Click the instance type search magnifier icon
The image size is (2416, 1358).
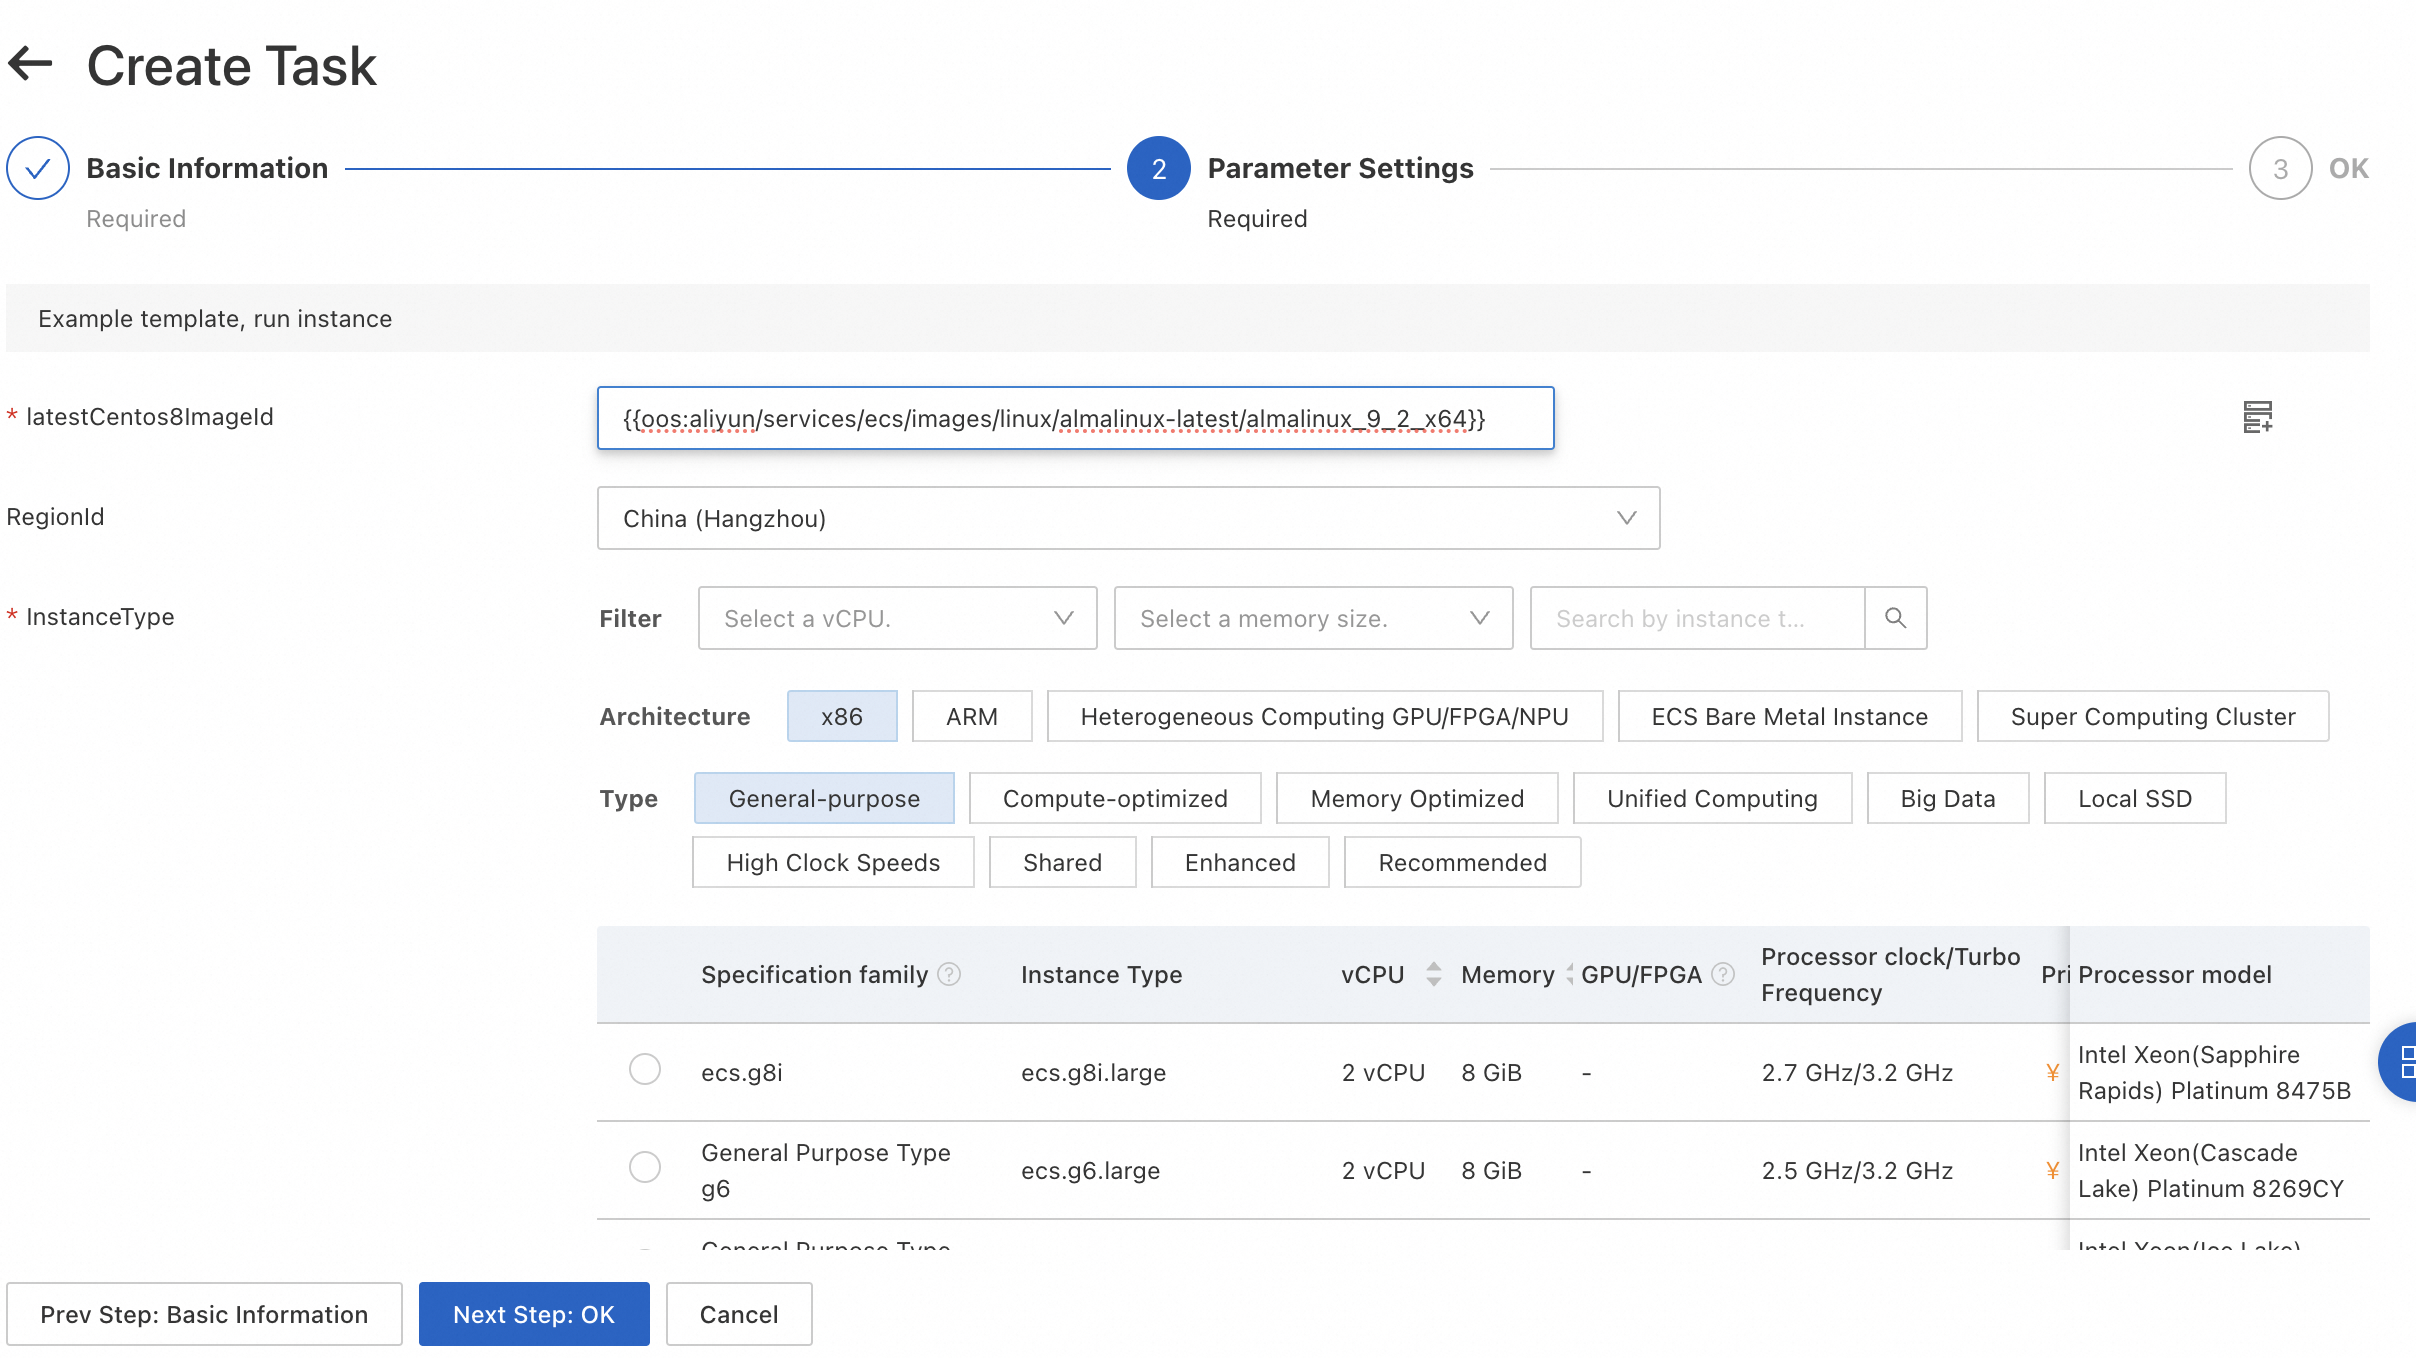pos(1895,618)
